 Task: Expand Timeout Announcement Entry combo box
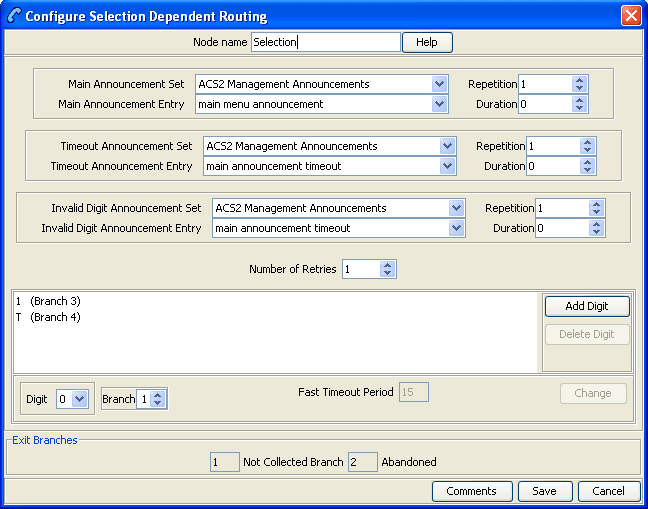coord(447,166)
